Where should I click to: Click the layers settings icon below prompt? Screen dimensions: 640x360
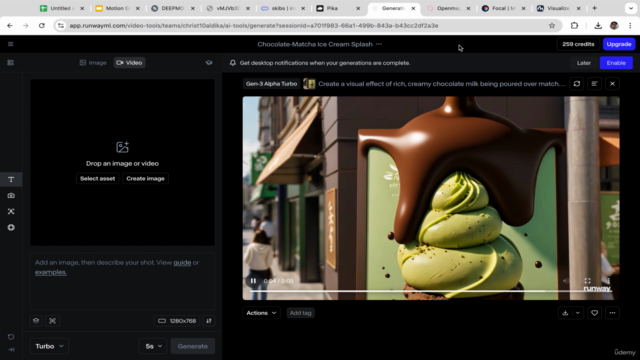click(36, 321)
